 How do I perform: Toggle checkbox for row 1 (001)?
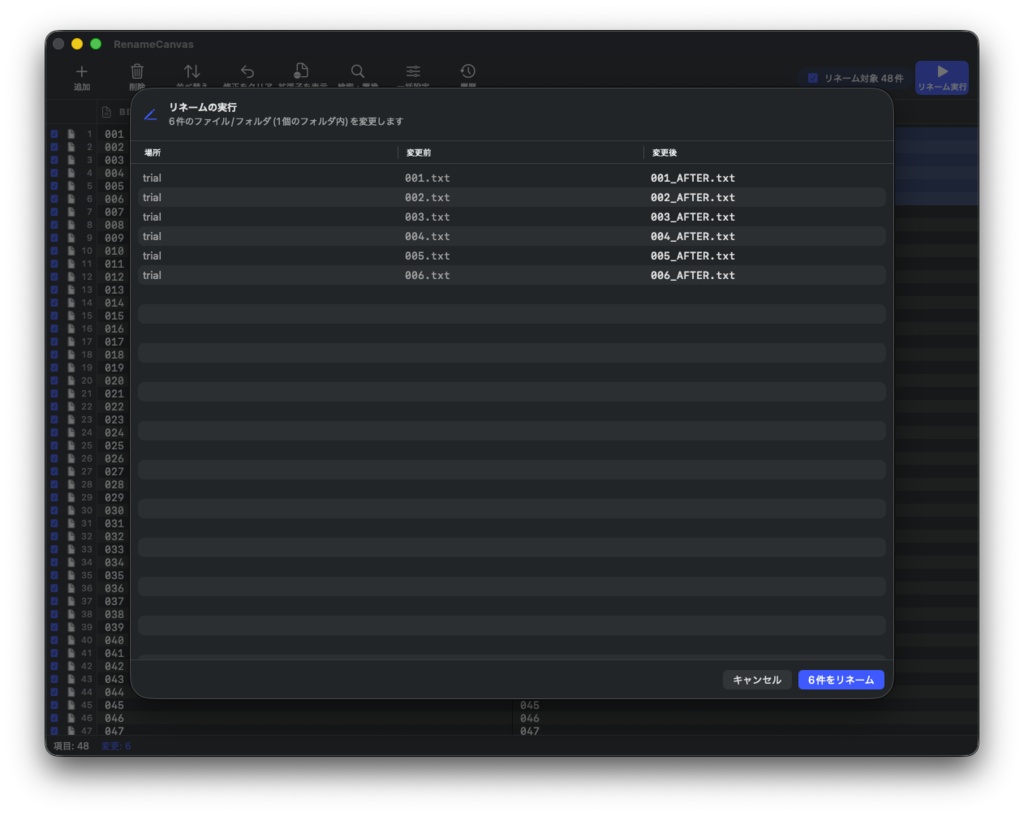[x=55, y=134]
